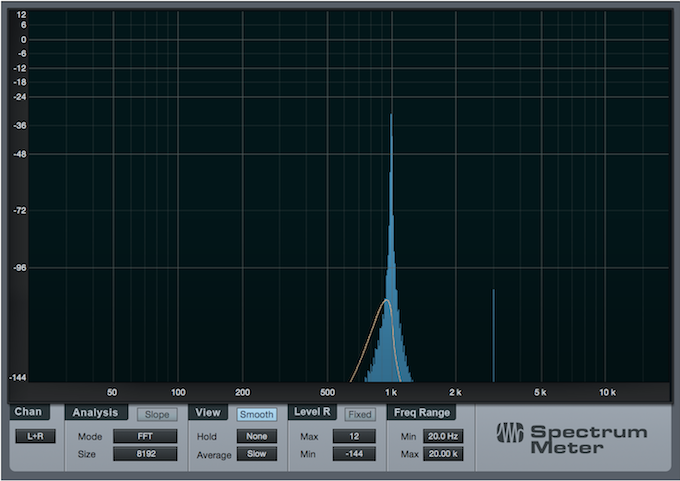Screen dimensions: 680x481
Task: Click the PreSonus Spectrum Meter logo
Action: [x=572, y=438]
